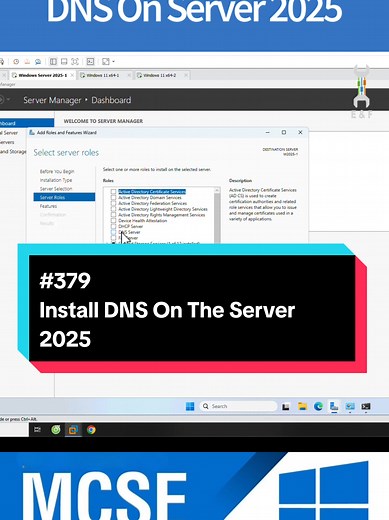Close the Windows Server 2025-1 tab

pos(72,75)
